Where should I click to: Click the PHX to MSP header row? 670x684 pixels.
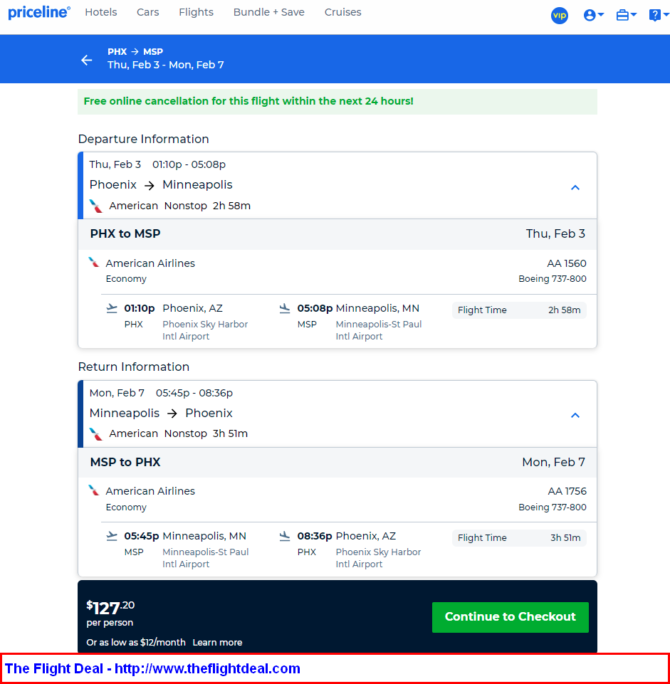337,234
